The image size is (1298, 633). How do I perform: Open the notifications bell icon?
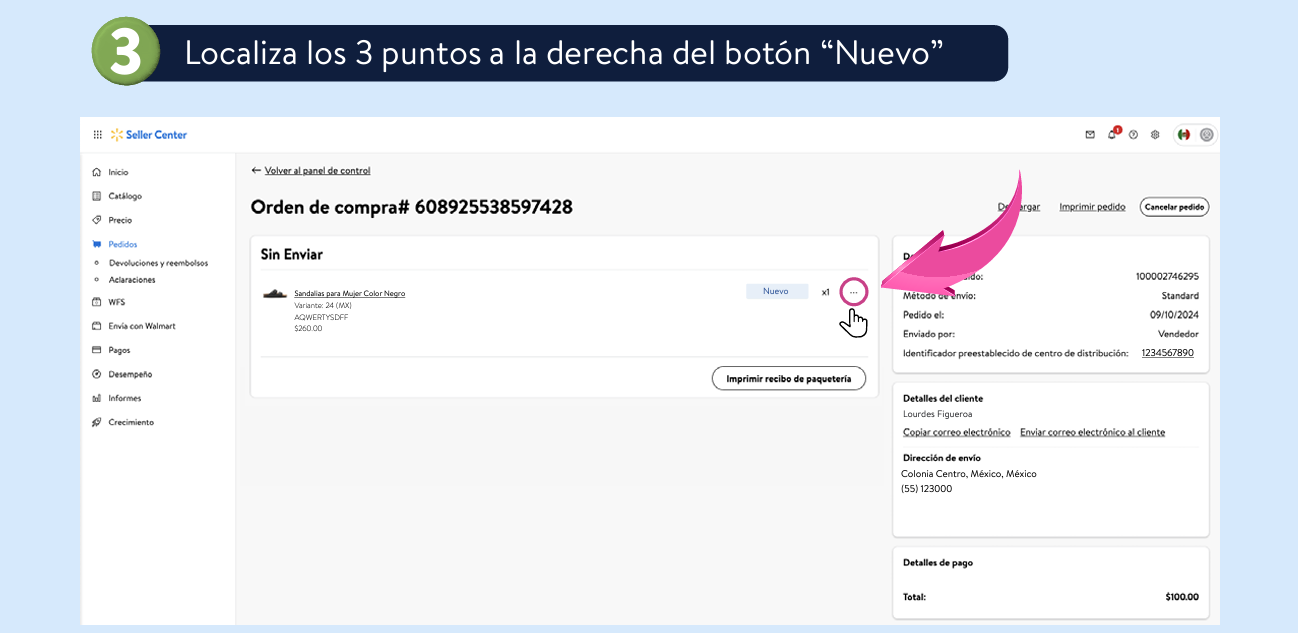tap(1112, 134)
